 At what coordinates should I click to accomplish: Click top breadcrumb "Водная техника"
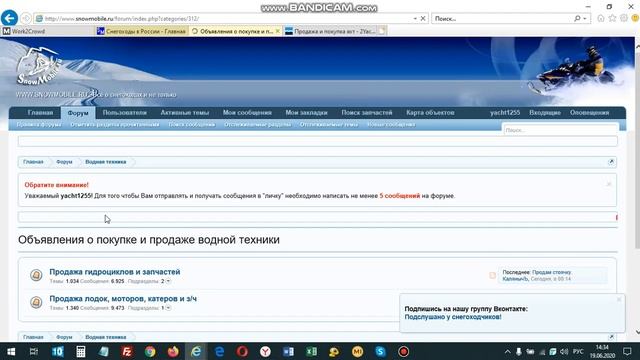[x=106, y=162]
